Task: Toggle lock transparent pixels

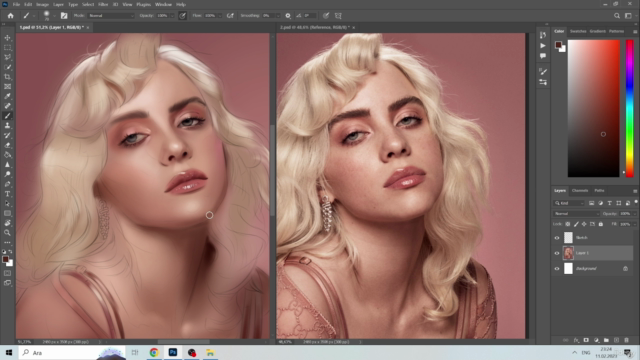Action: pyautogui.click(x=568, y=224)
